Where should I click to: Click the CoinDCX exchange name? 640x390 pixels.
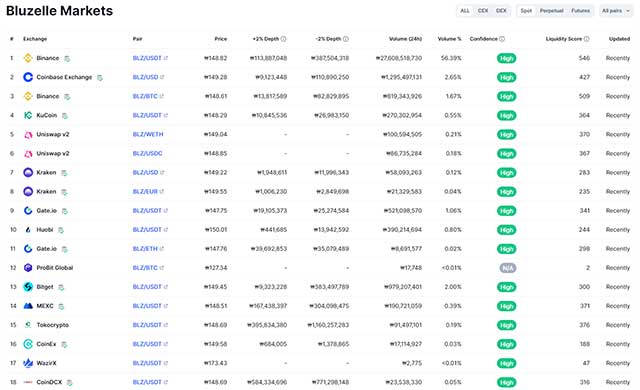[x=49, y=382]
